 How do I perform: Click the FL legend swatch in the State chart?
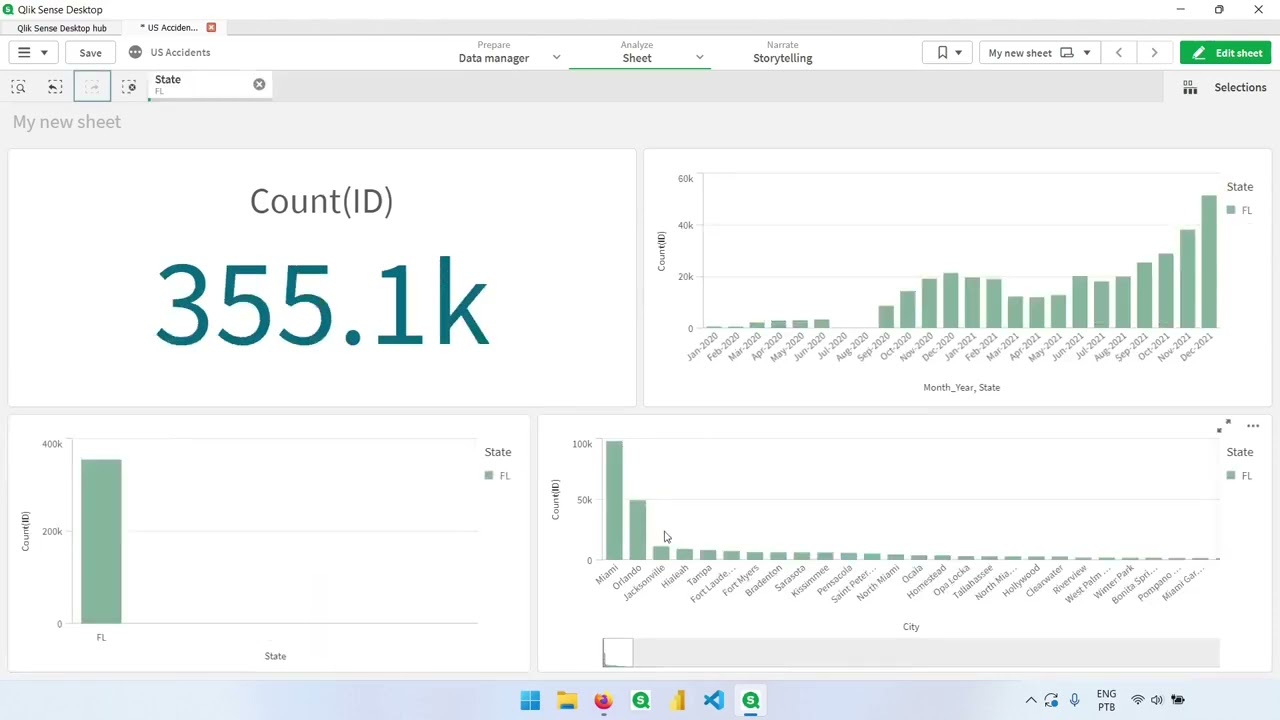tap(489, 476)
